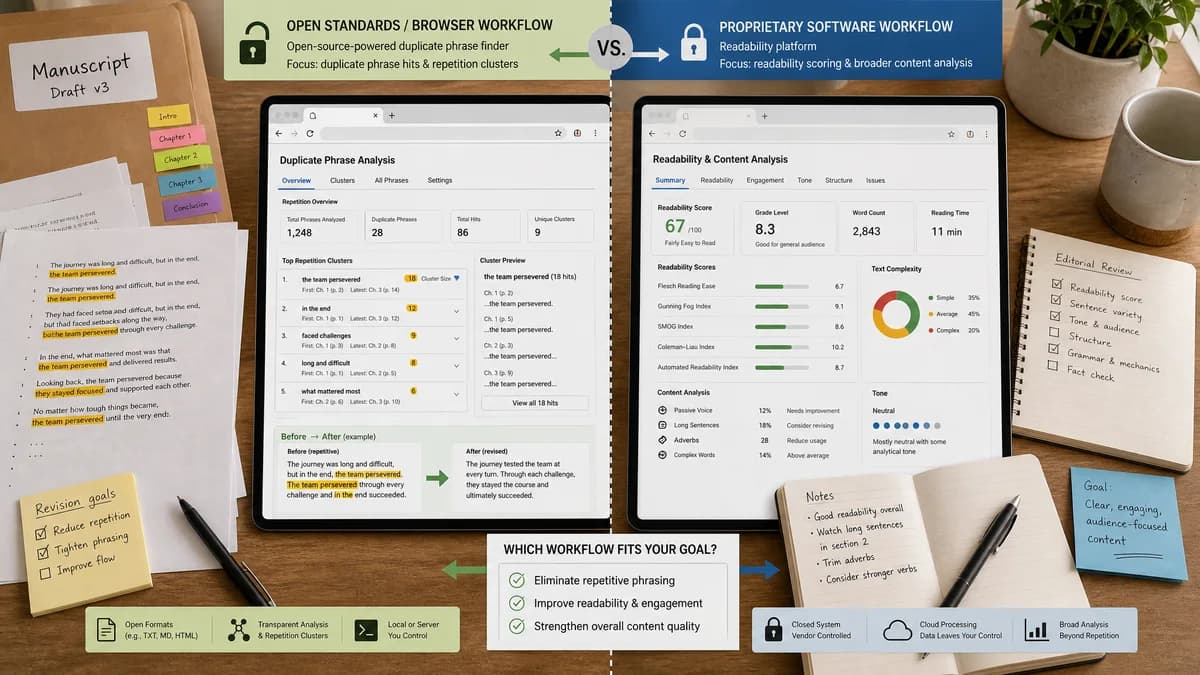Go back in the Duplicate Phrase Analysis browser
The image size is (1200, 675).
tap(278, 133)
